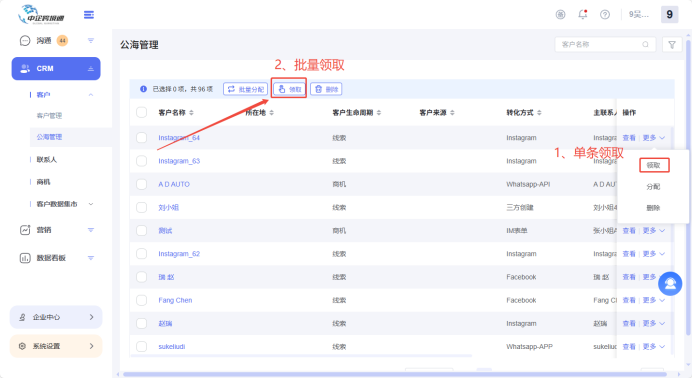Open the Fang Chen customer link
693x378 pixels.
pyautogui.click(x=175, y=300)
